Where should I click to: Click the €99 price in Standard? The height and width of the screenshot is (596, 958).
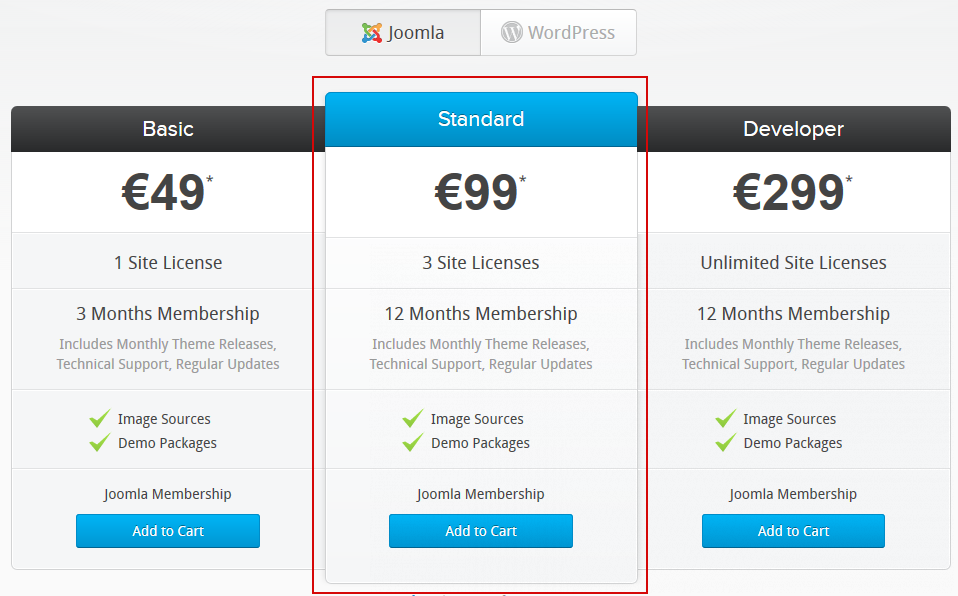click(x=477, y=192)
